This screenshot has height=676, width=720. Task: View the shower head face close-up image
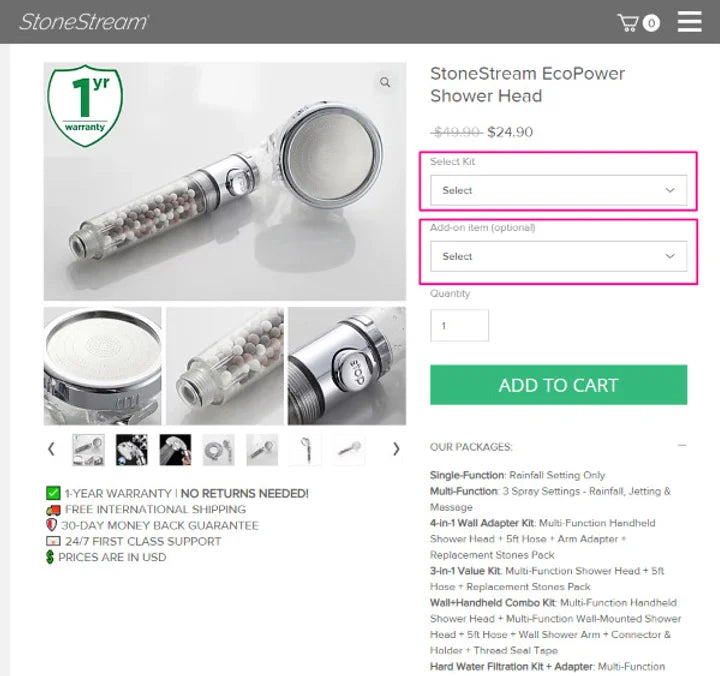tap(103, 366)
